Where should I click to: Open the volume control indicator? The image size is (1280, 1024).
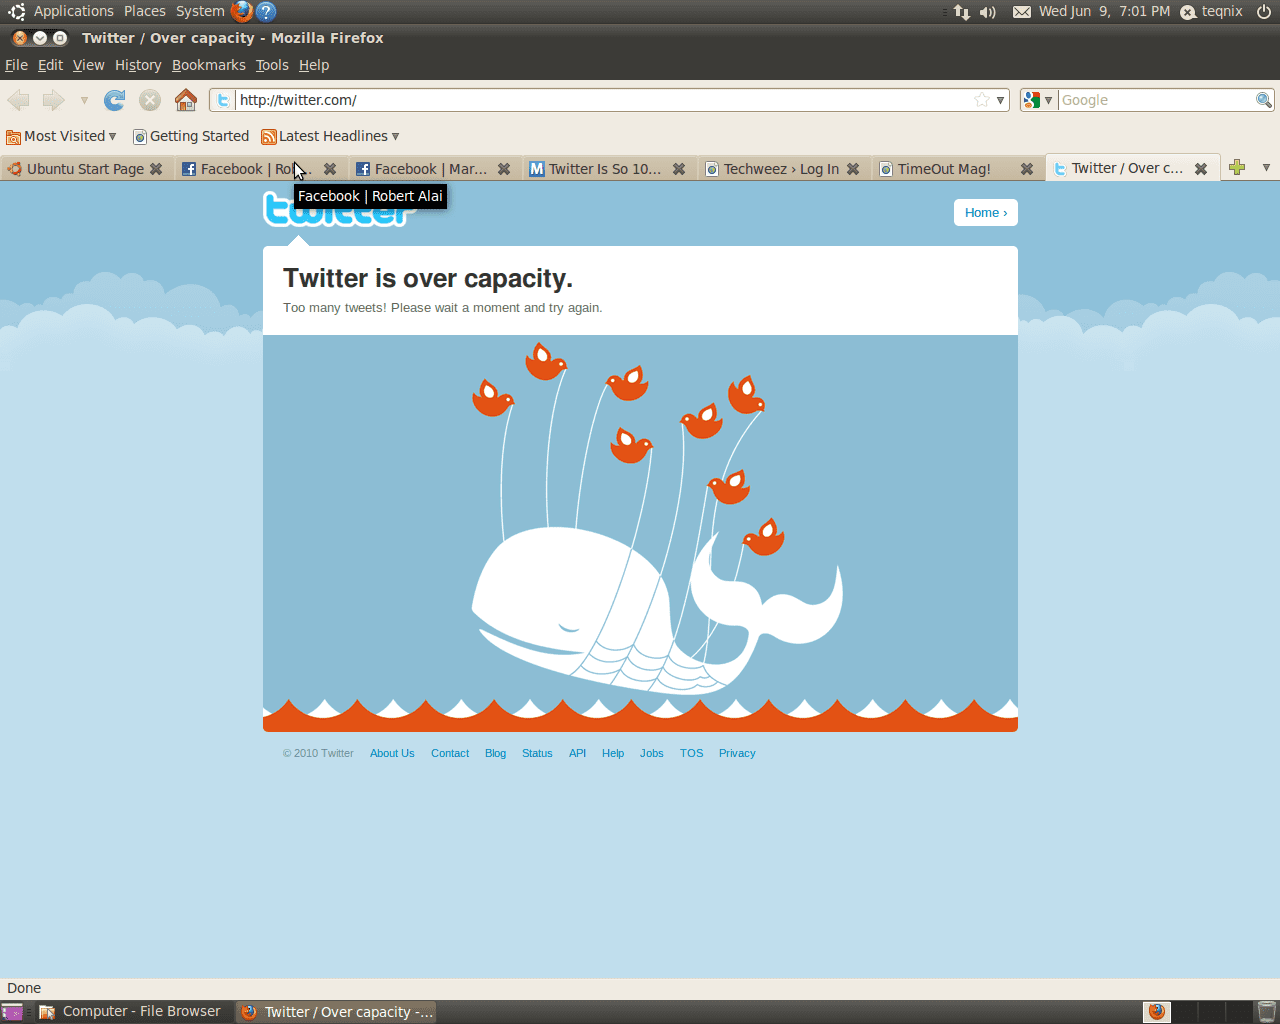(988, 12)
